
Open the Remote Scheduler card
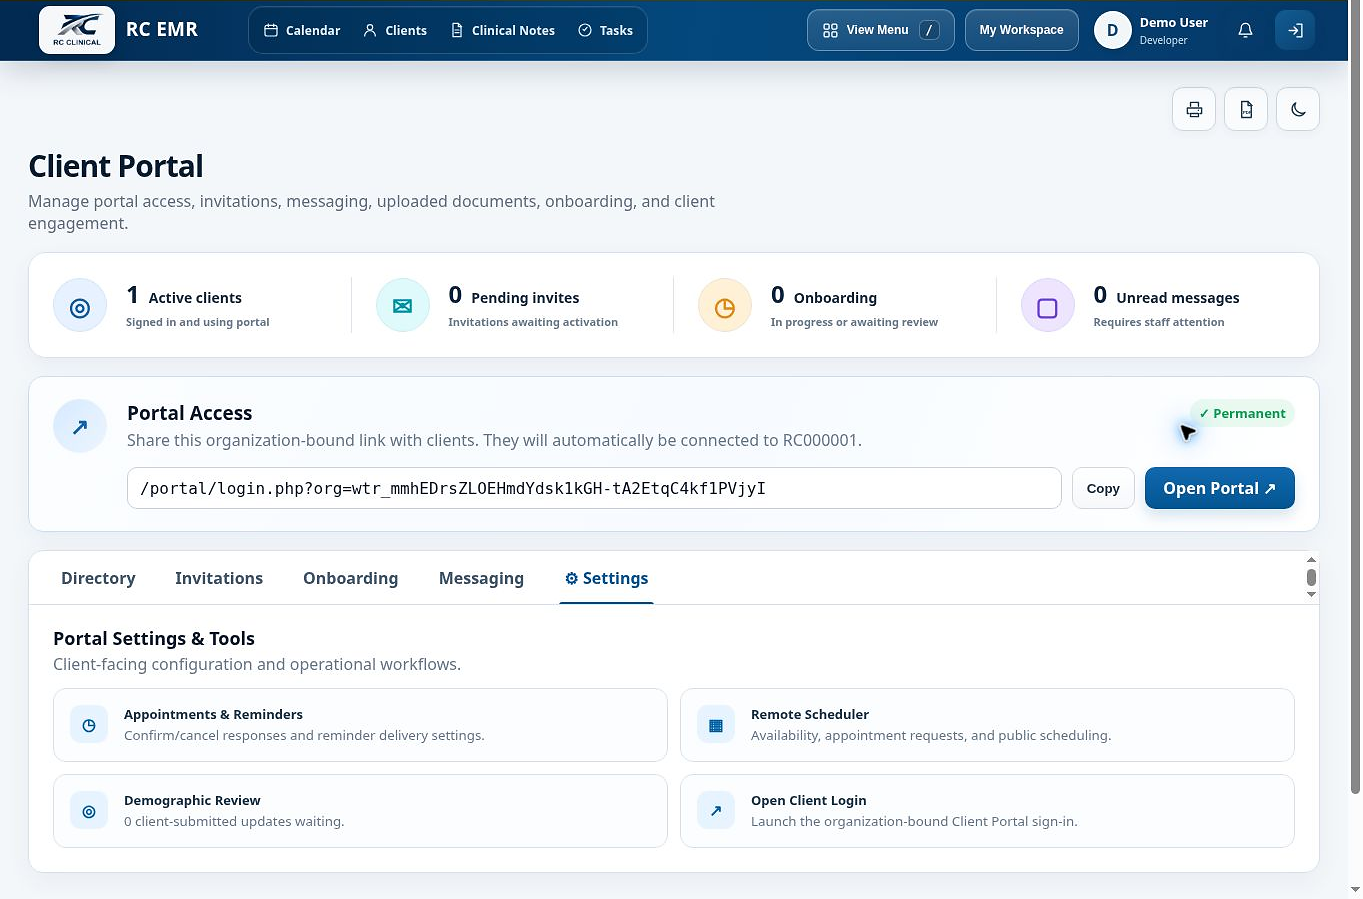point(987,725)
